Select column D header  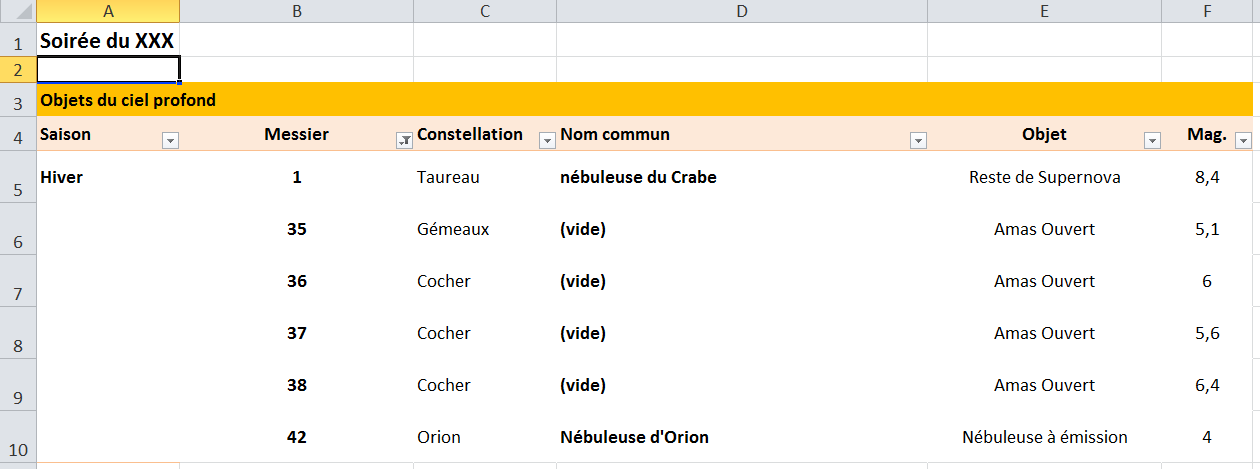coord(741,11)
